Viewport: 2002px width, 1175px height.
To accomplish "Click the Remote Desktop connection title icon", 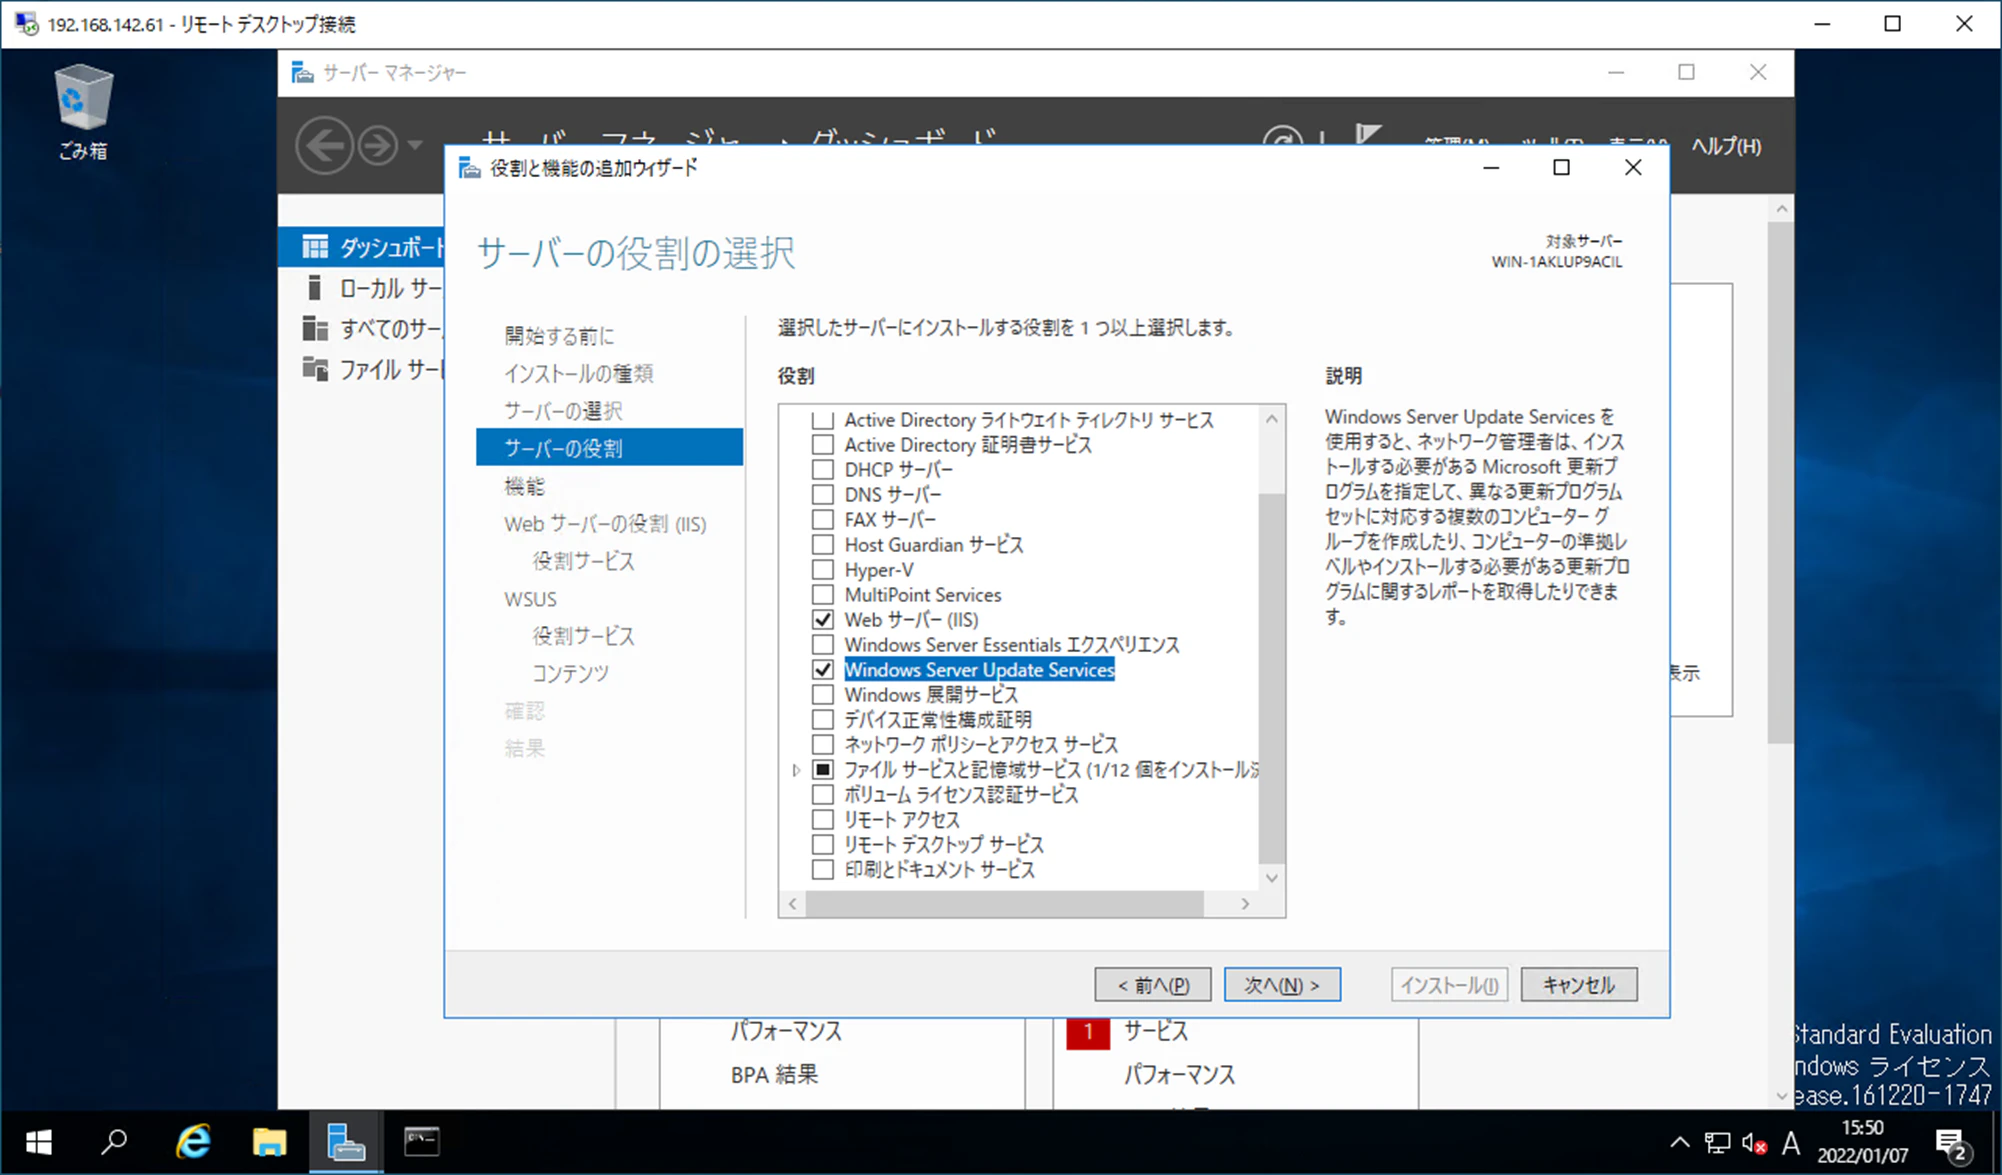I will click(26, 23).
